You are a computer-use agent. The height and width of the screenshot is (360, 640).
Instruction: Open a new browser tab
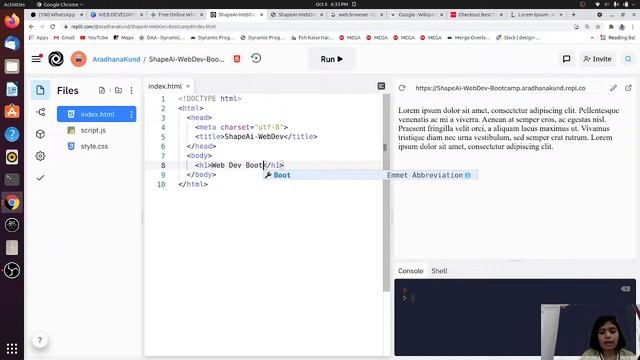(573, 14)
